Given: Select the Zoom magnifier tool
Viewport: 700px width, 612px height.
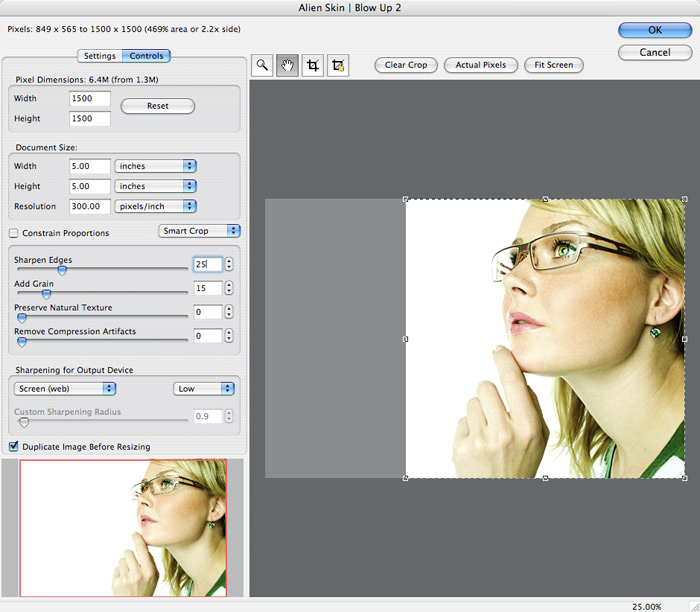Looking at the screenshot, I should 262,65.
